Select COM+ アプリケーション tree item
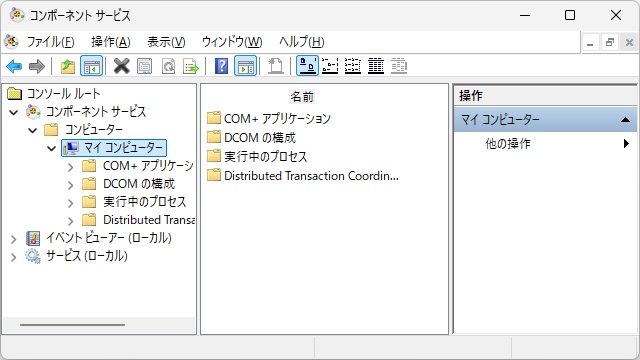The width and height of the screenshot is (640, 360). (x=148, y=166)
